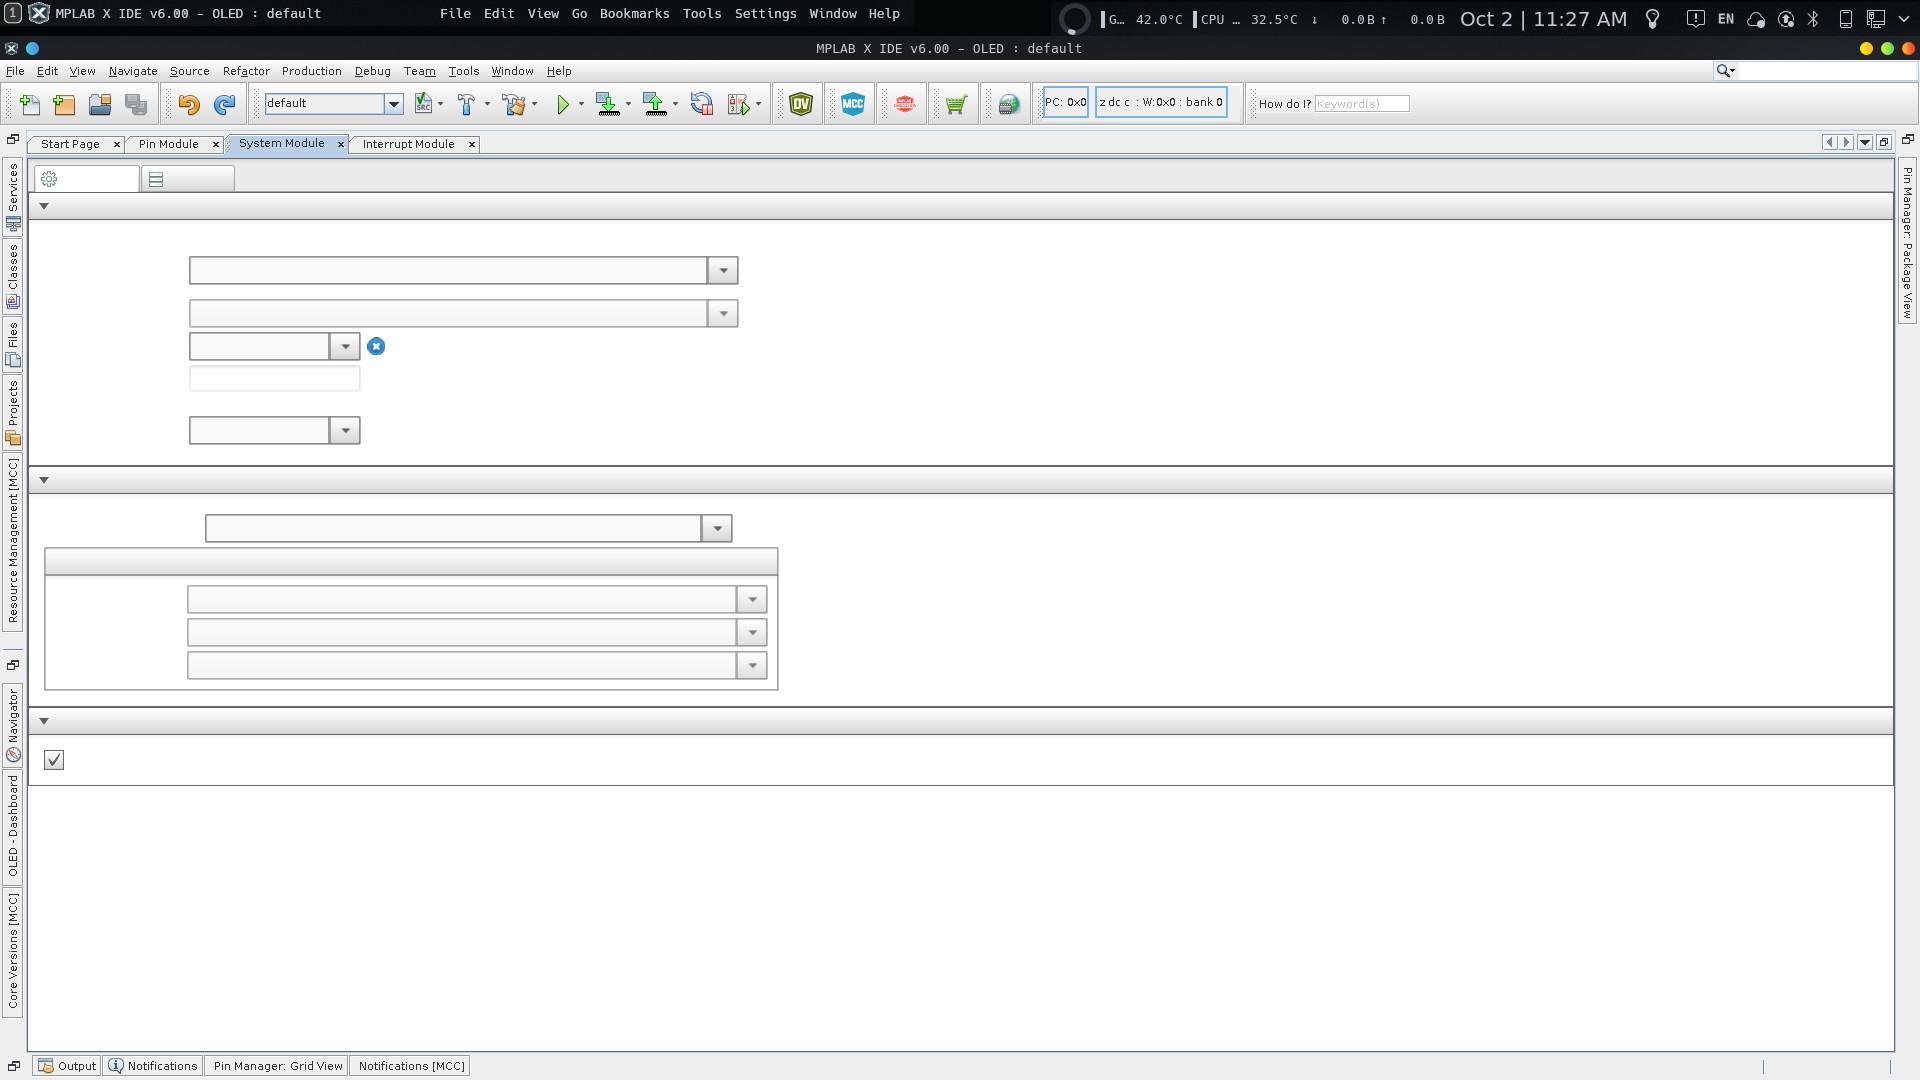This screenshot has height=1080, width=1920.
Task: Expand the first dropdown in System Module
Action: coord(723,270)
